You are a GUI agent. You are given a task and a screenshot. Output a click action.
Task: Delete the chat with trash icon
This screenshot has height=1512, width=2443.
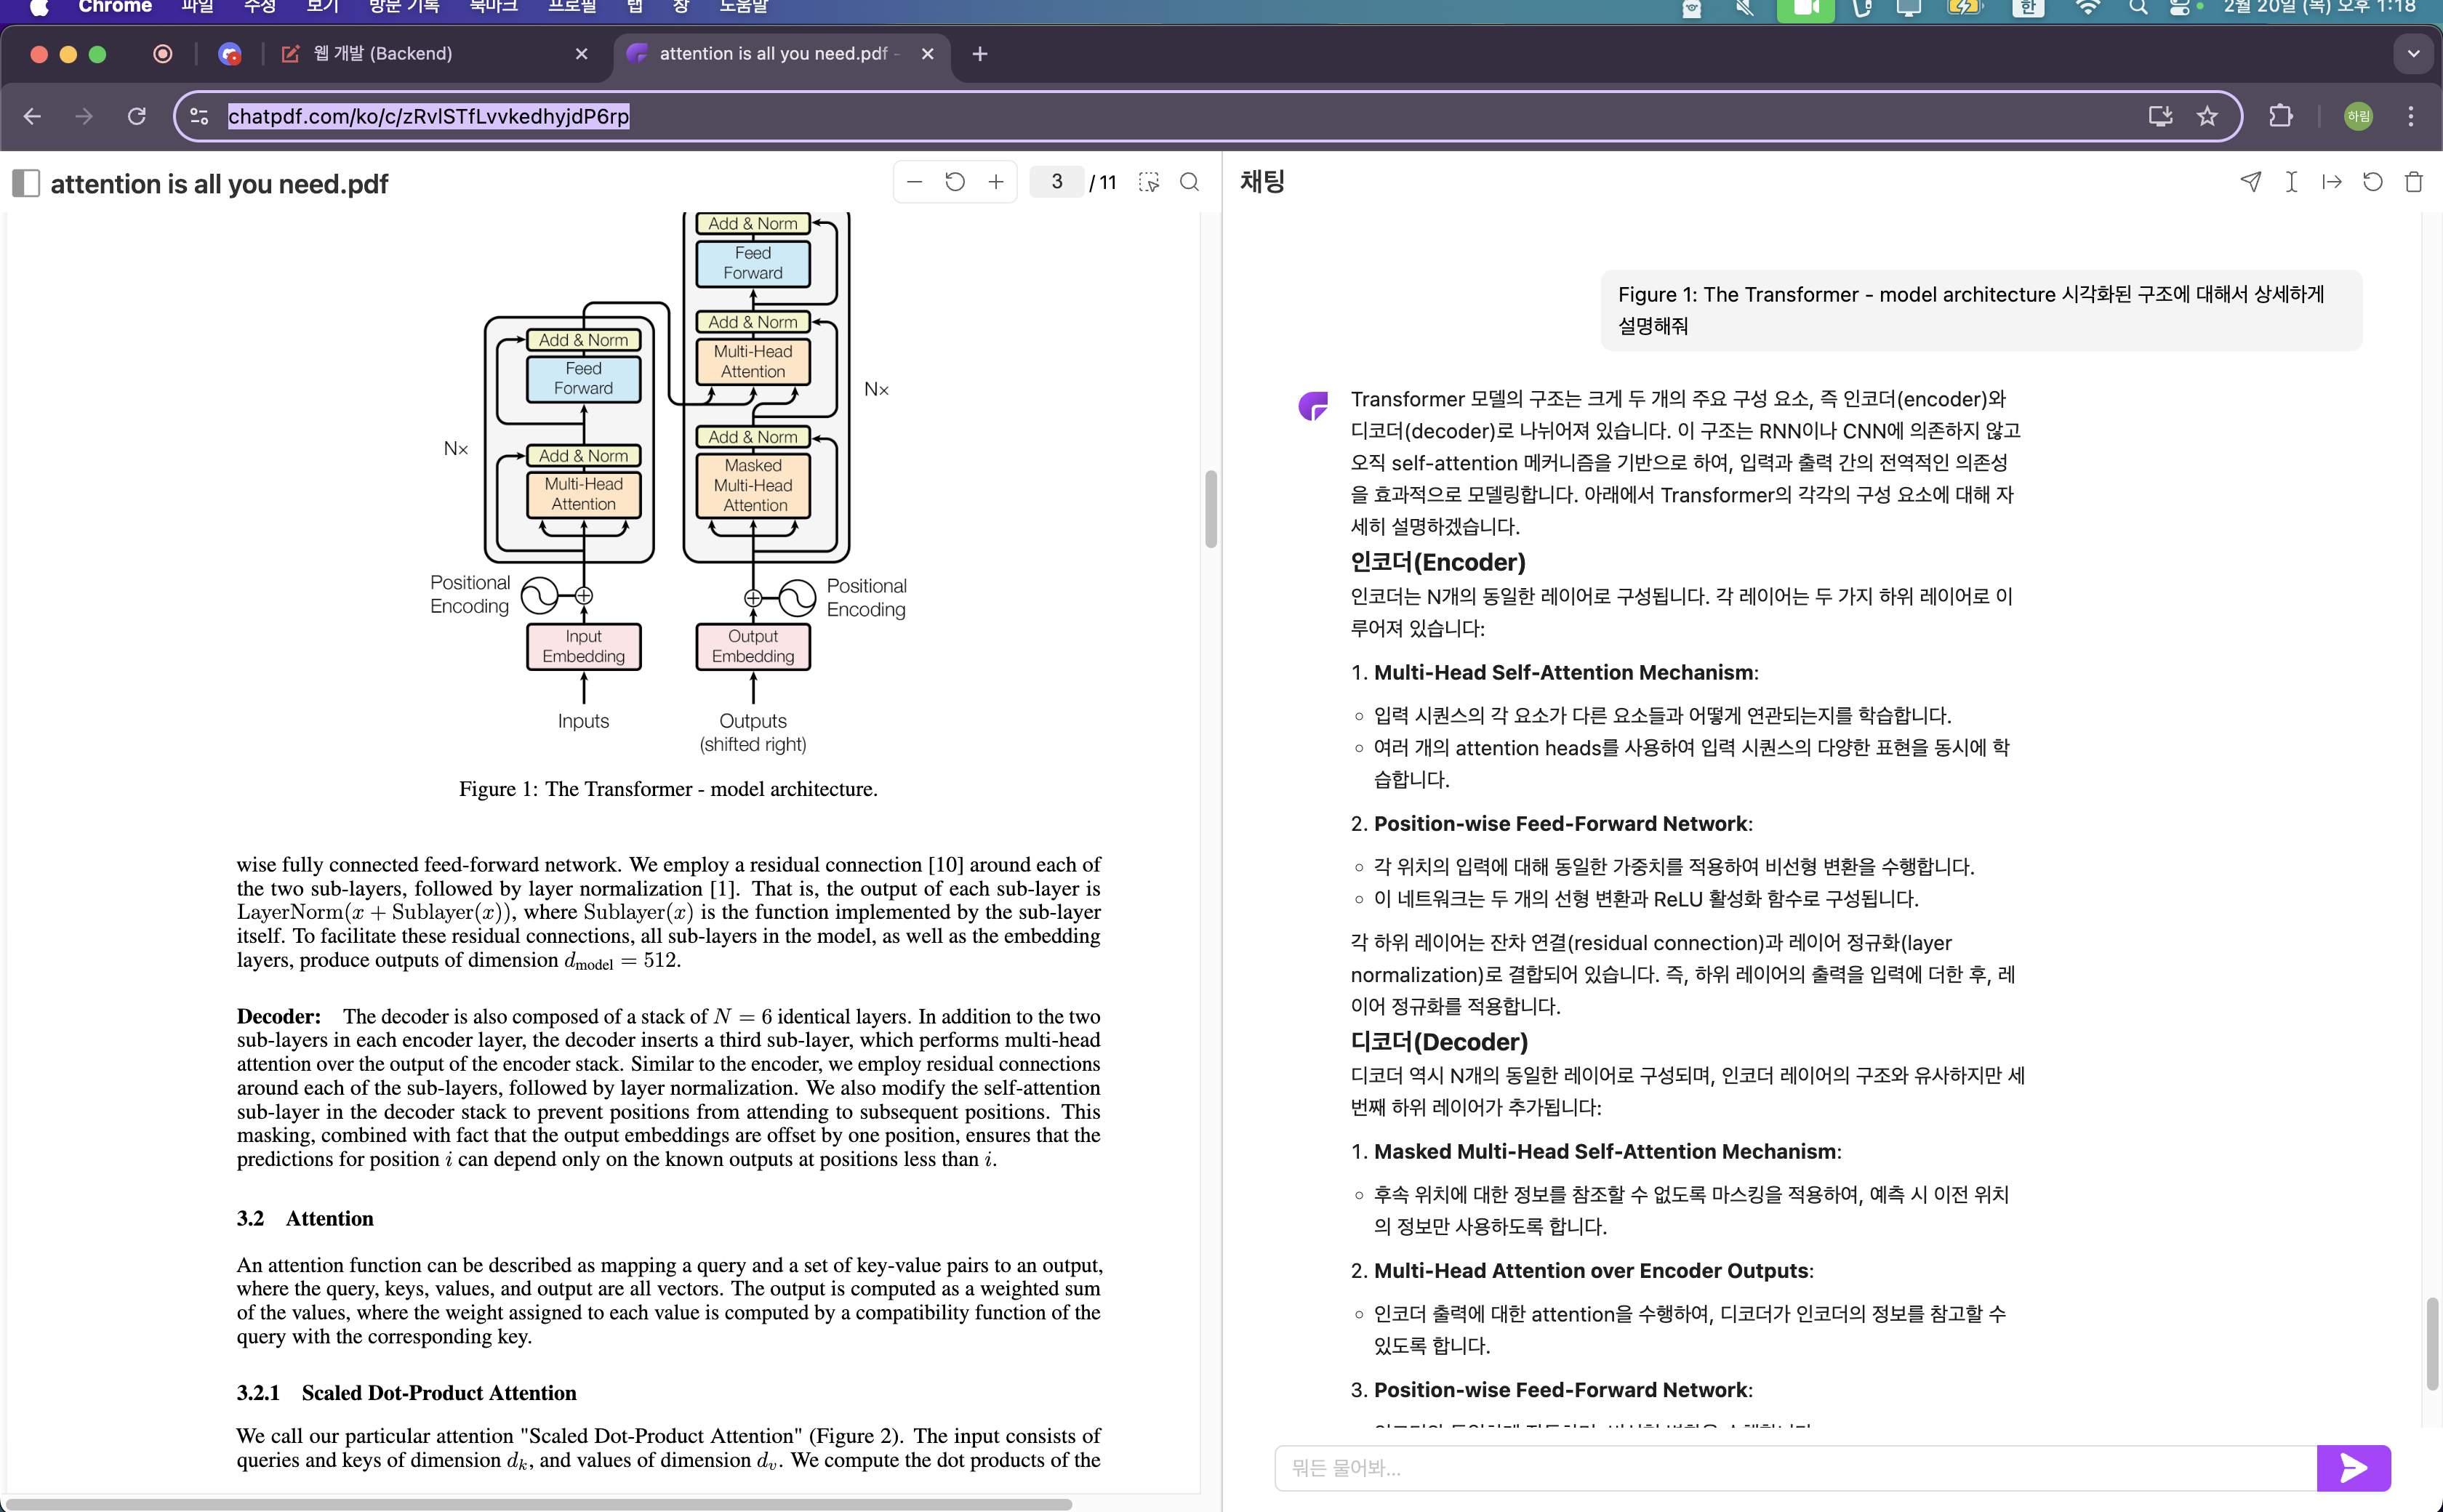2414,182
